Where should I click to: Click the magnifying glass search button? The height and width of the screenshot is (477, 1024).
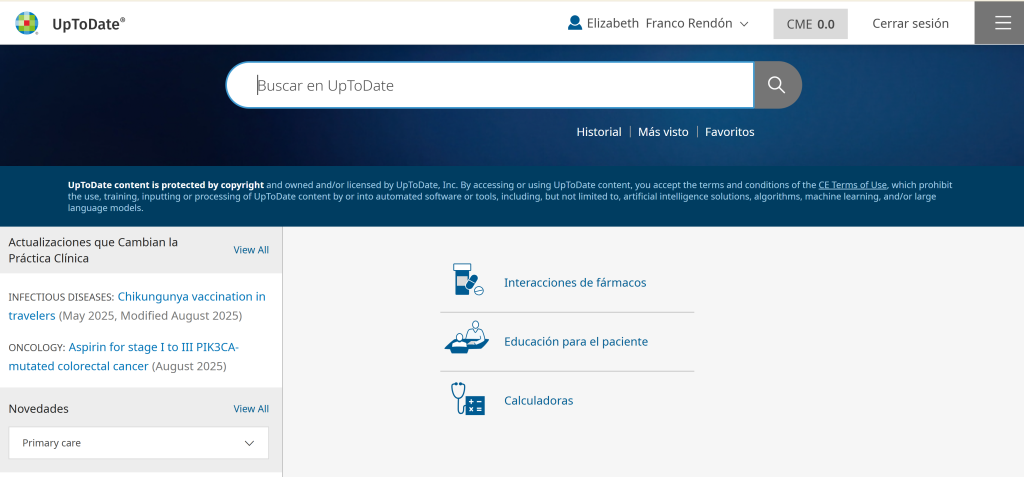776,85
